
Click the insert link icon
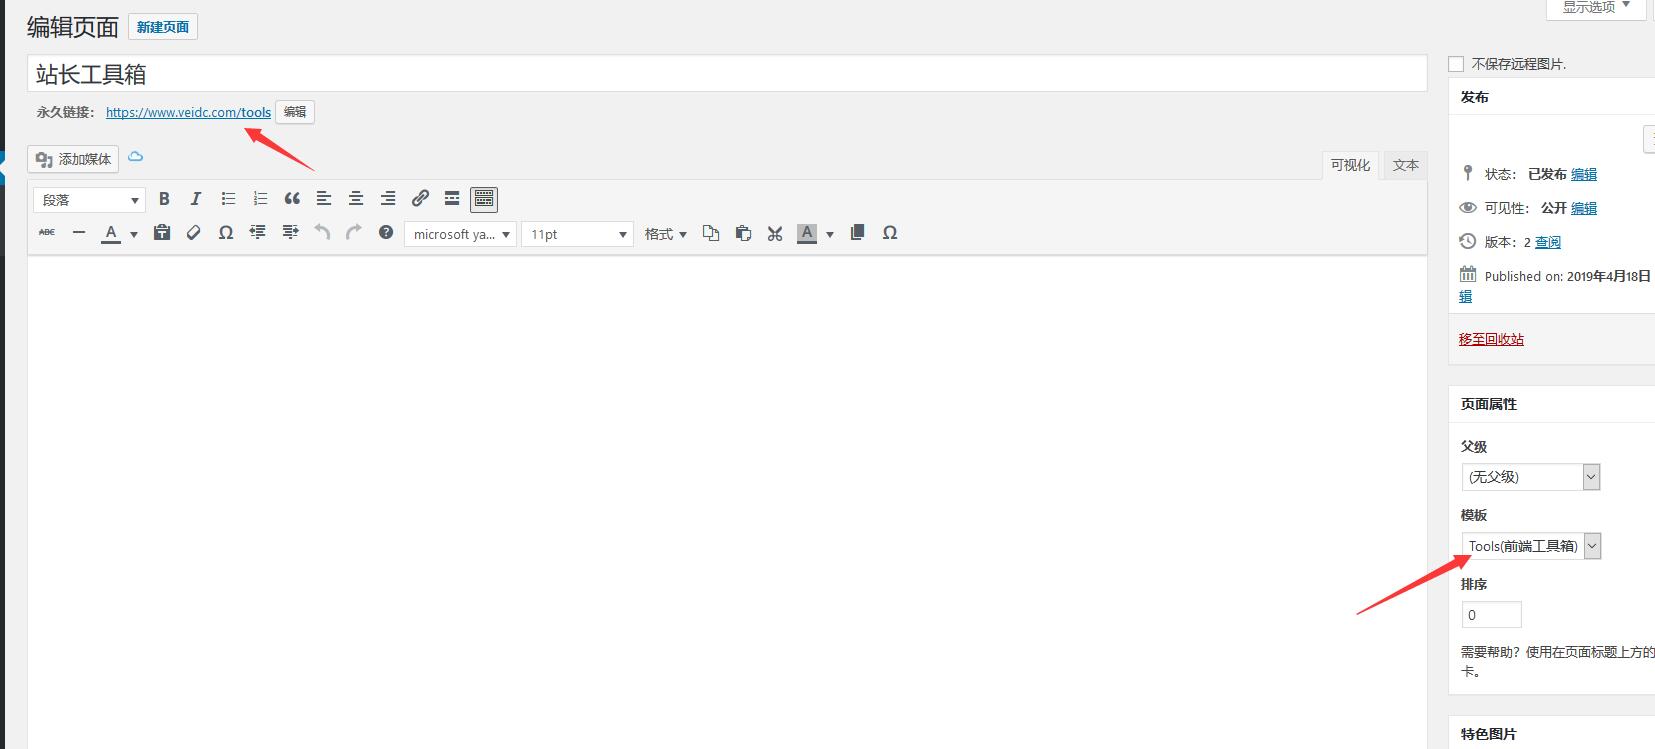(420, 199)
